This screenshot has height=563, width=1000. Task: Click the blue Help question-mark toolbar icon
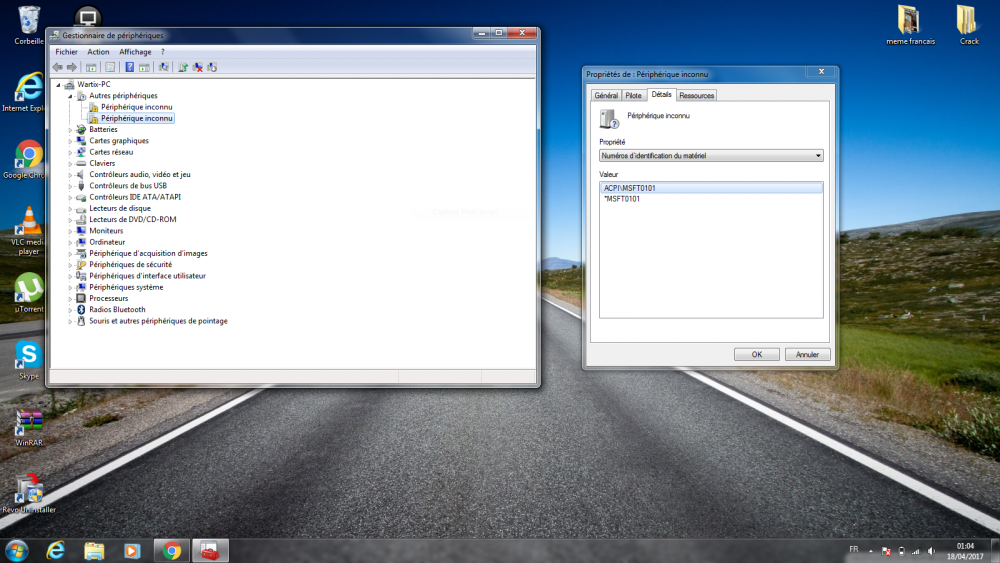point(129,67)
